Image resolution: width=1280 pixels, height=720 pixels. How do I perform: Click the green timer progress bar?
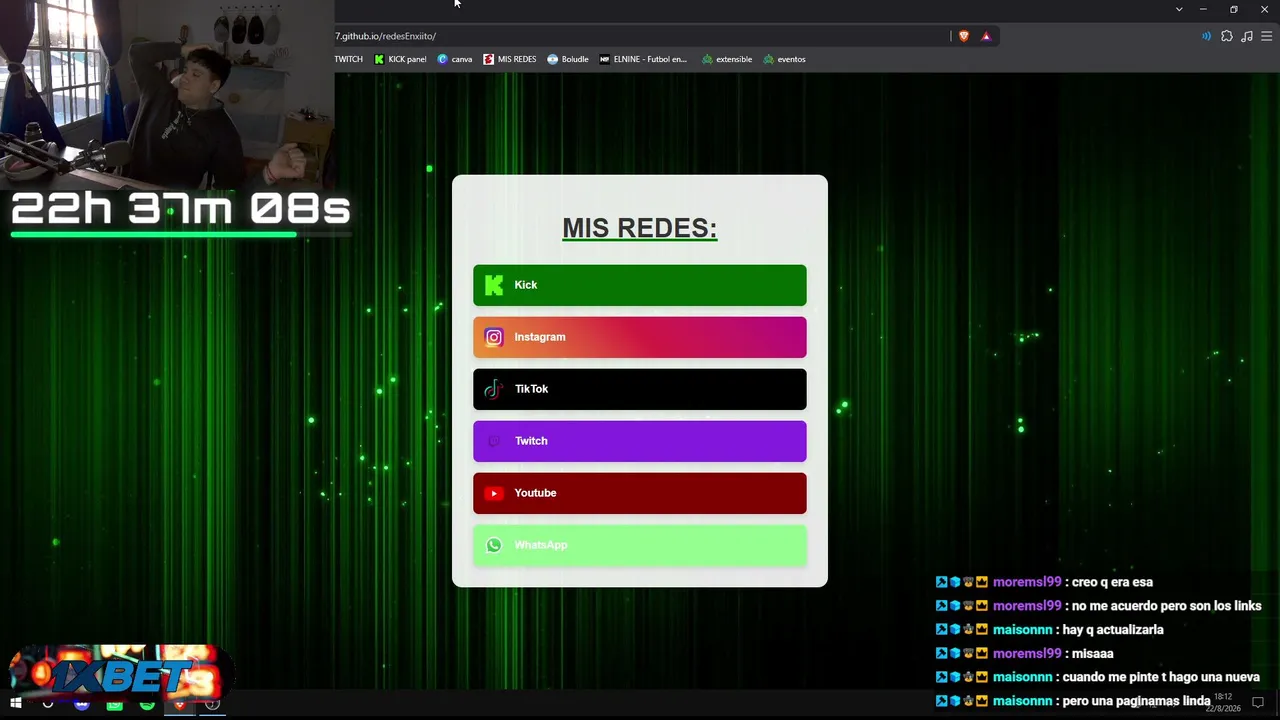coord(154,235)
